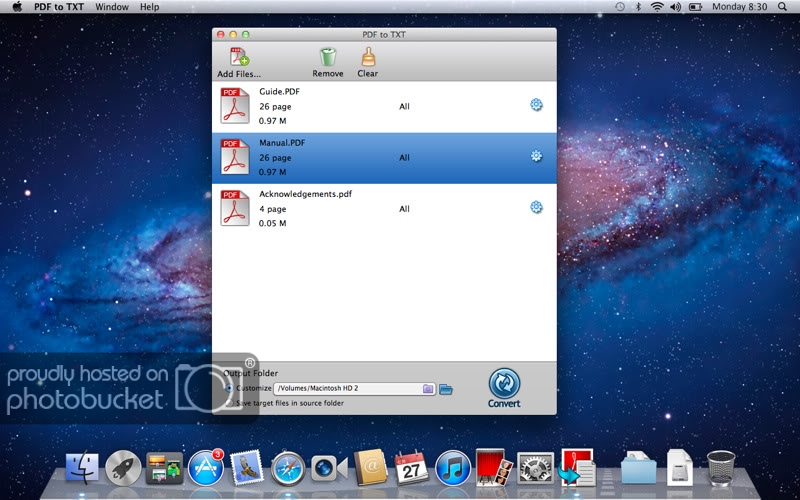Click the Bluetooth menu bar icon

[x=638, y=7]
